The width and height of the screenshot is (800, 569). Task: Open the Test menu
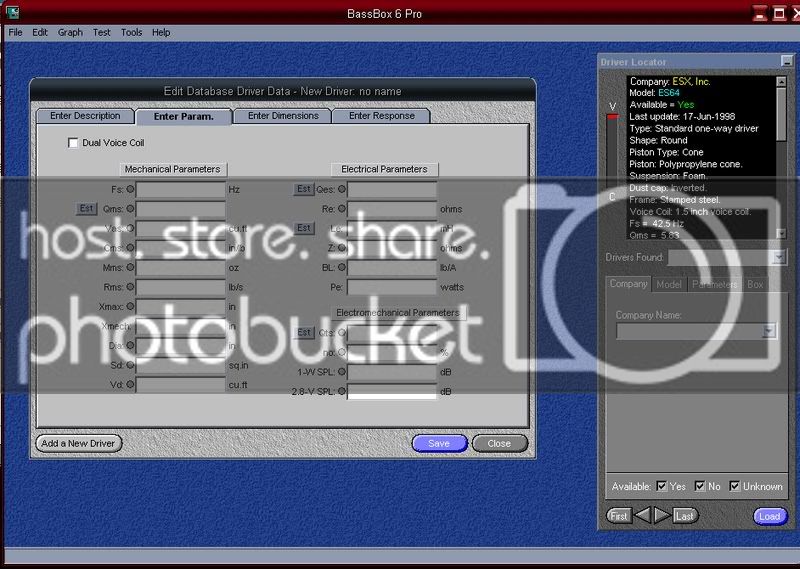[102, 33]
